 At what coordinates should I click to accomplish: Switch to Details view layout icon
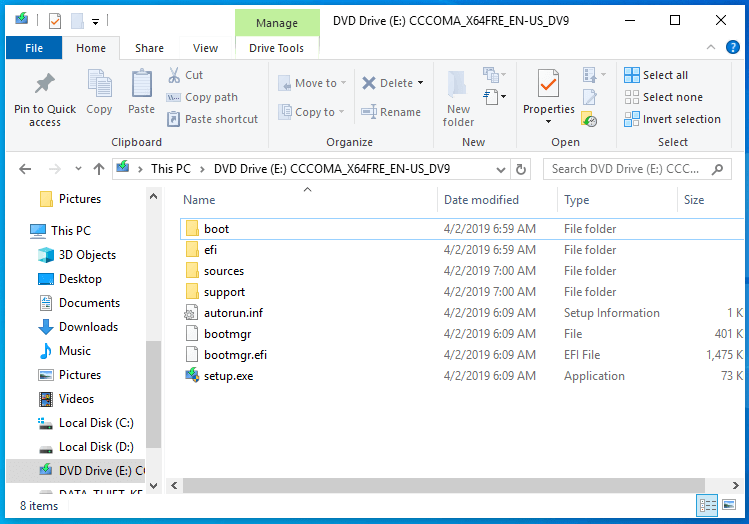[x=707, y=505]
